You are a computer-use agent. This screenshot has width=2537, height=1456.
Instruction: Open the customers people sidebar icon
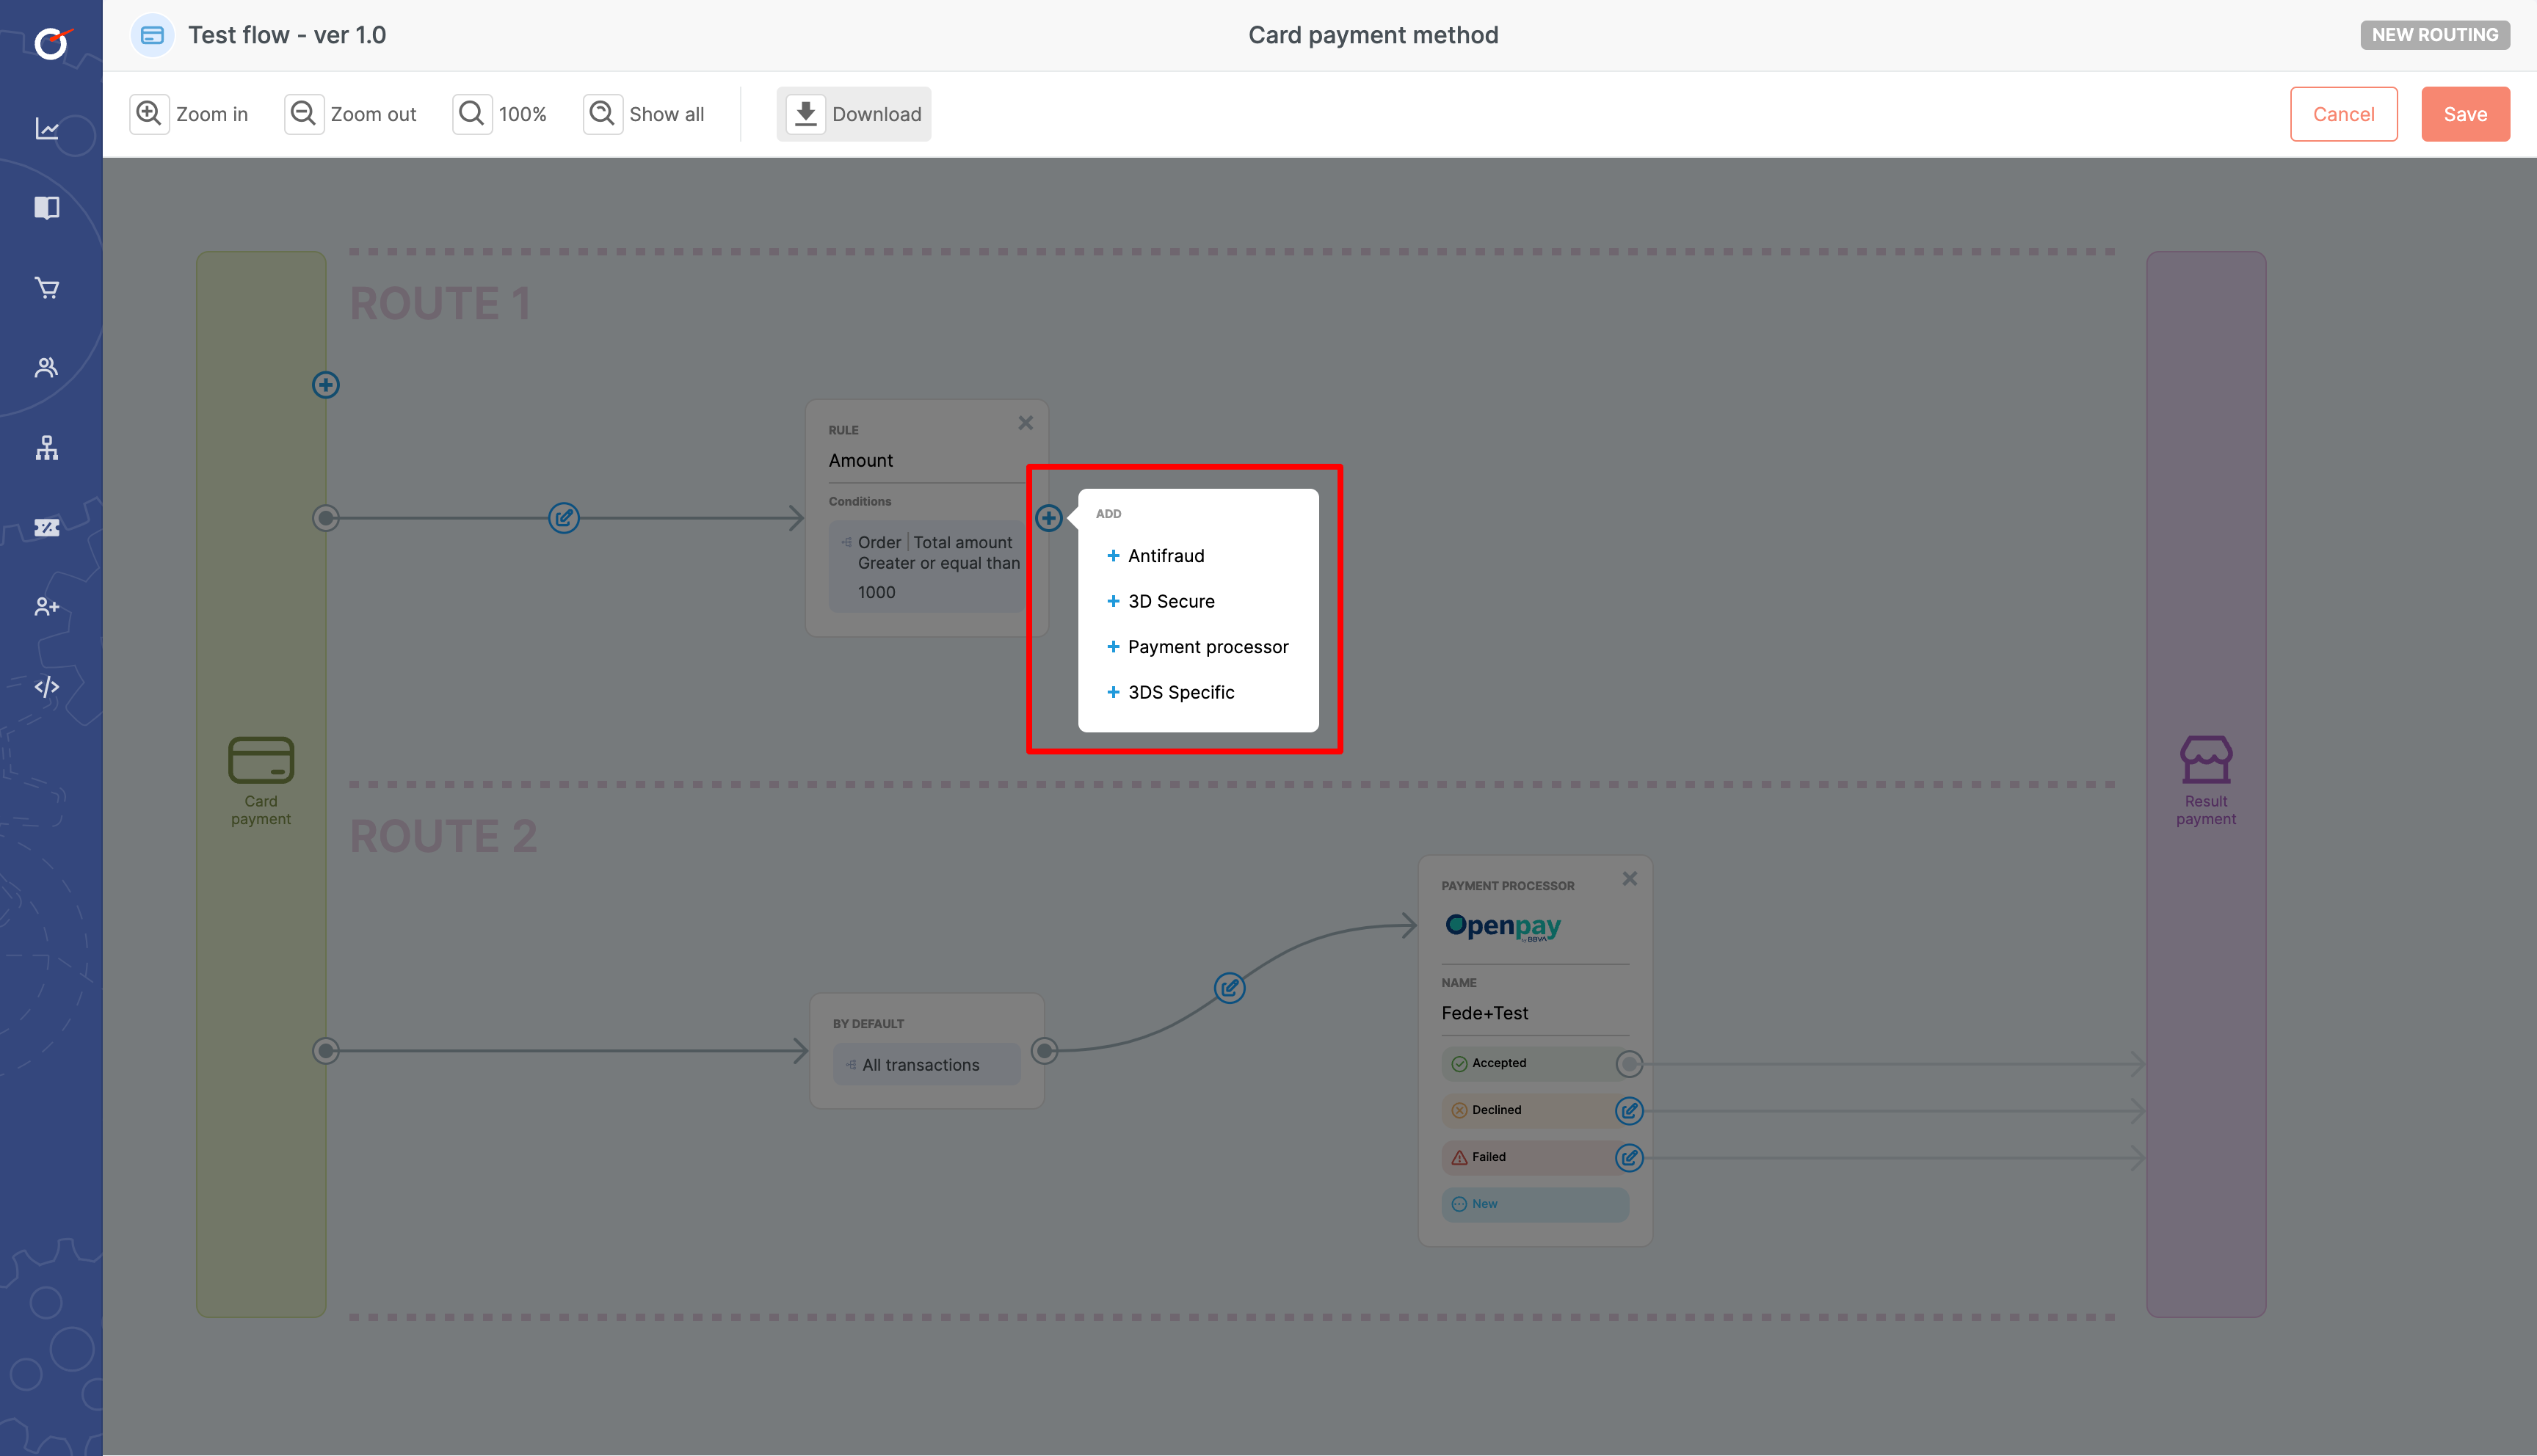point(47,367)
